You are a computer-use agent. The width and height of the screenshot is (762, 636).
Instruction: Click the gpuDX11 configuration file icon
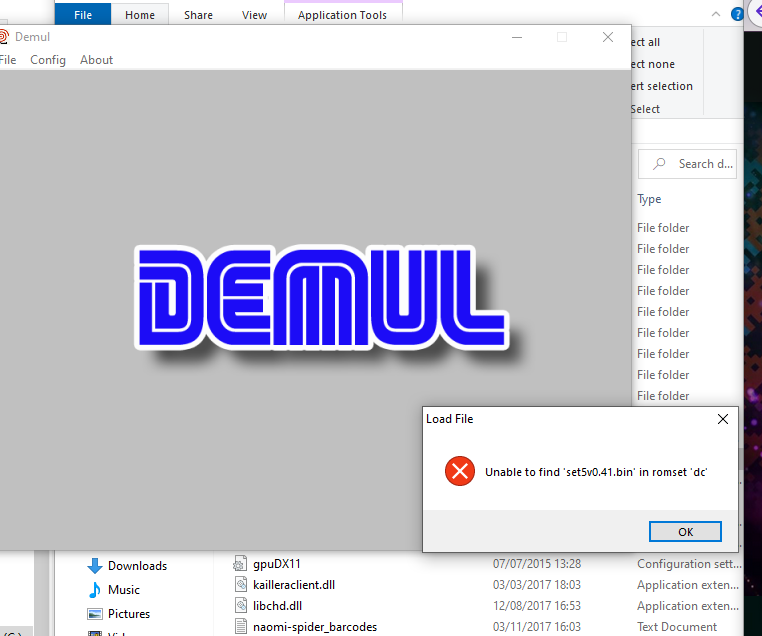click(240, 564)
